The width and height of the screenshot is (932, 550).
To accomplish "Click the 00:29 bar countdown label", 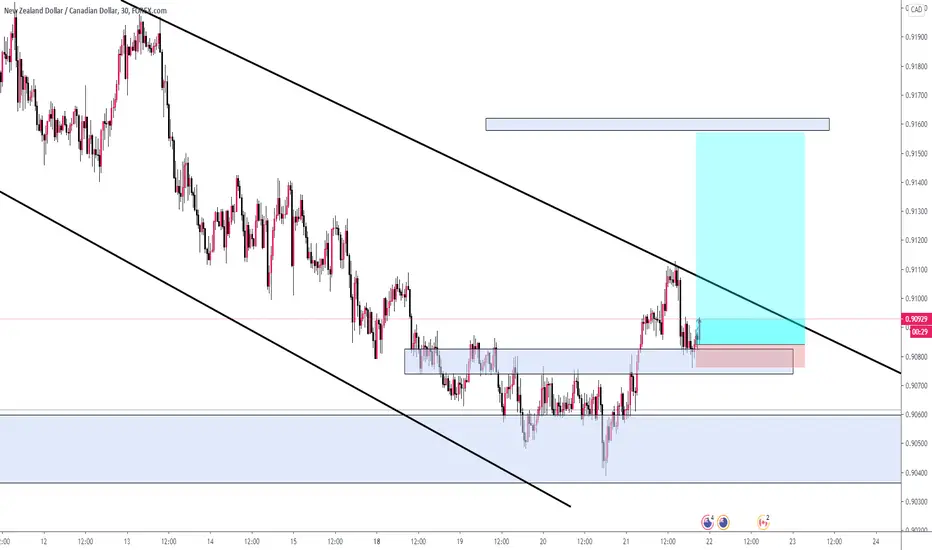I will click(x=920, y=332).
